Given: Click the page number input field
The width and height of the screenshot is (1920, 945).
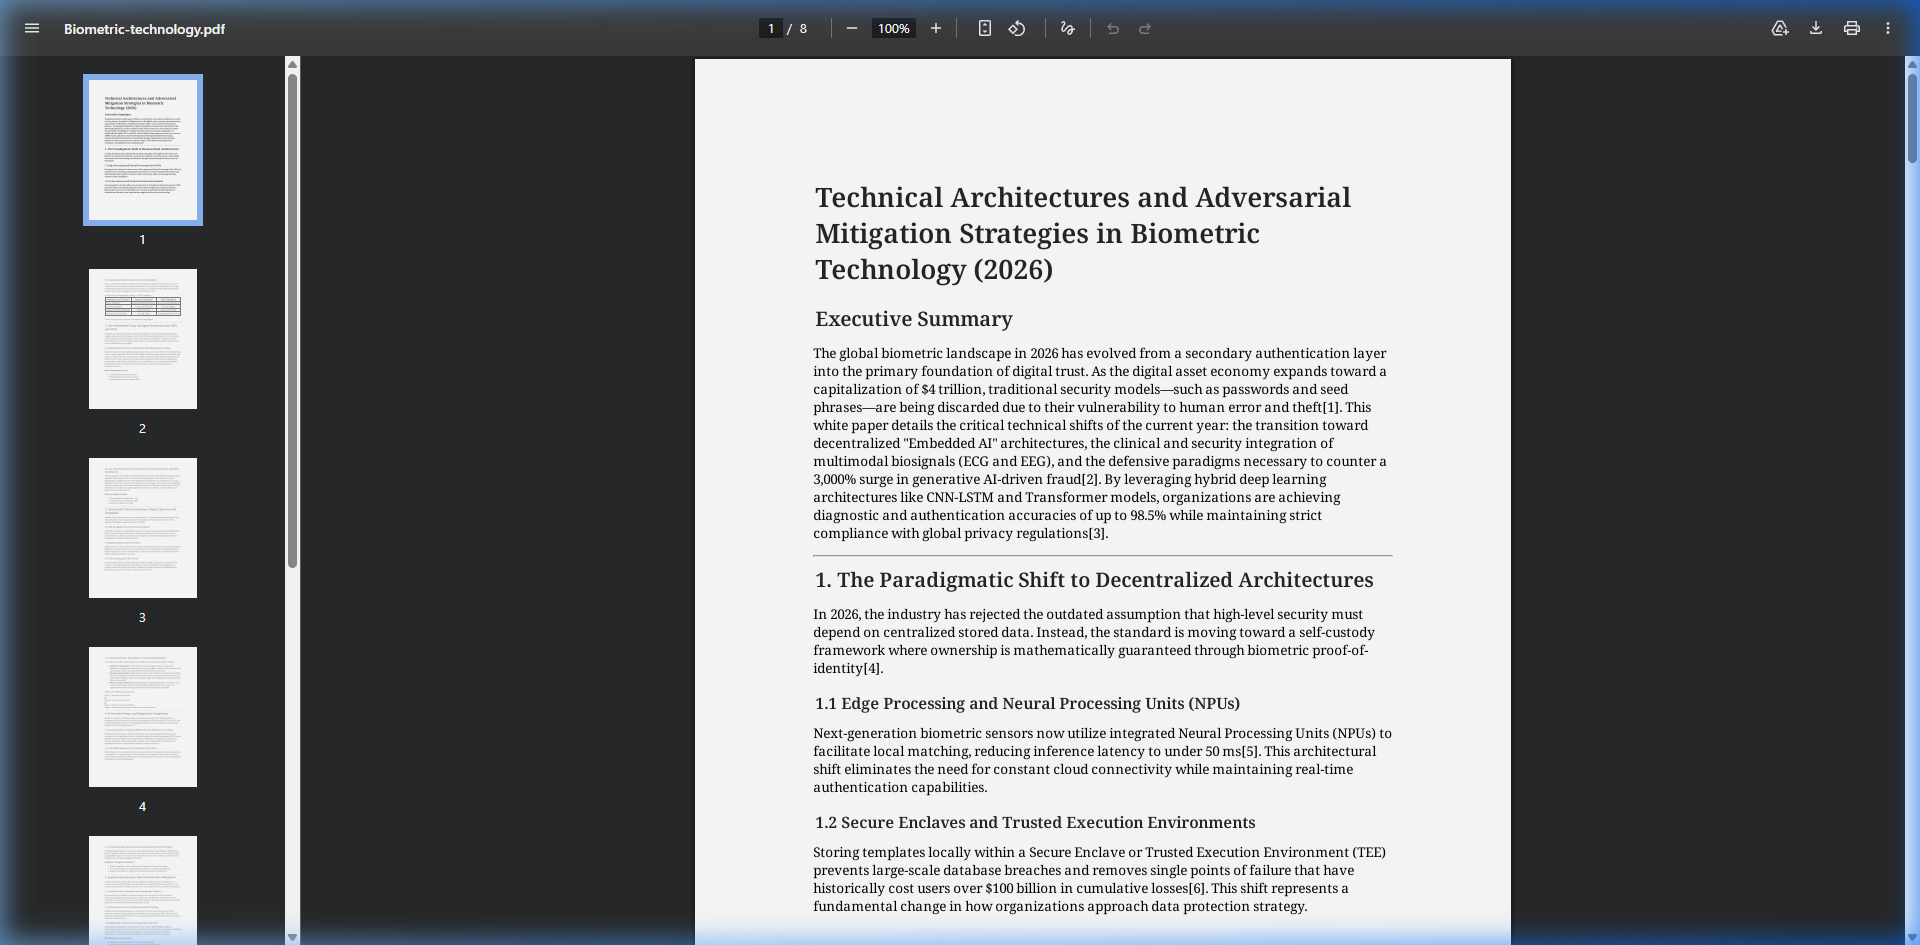Looking at the screenshot, I should (771, 29).
